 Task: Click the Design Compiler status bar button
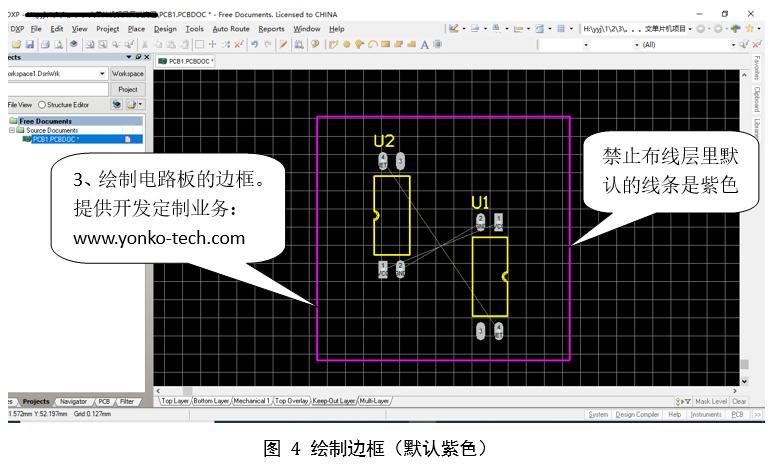[x=637, y=415]
